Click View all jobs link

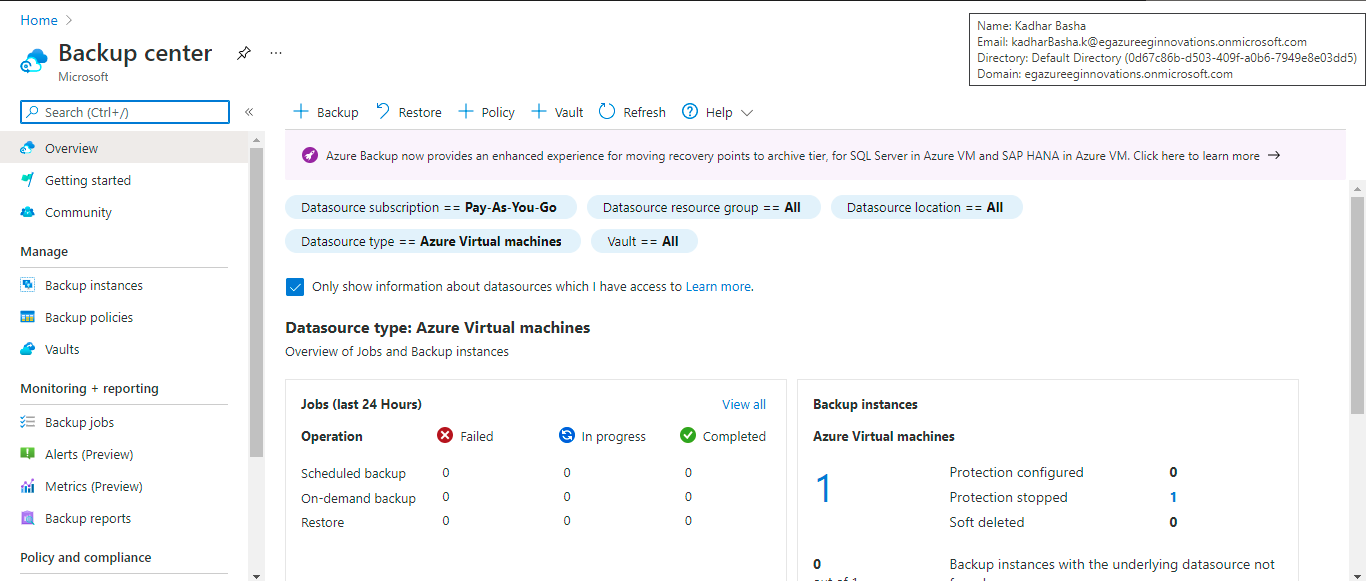(x=744, y=404)
